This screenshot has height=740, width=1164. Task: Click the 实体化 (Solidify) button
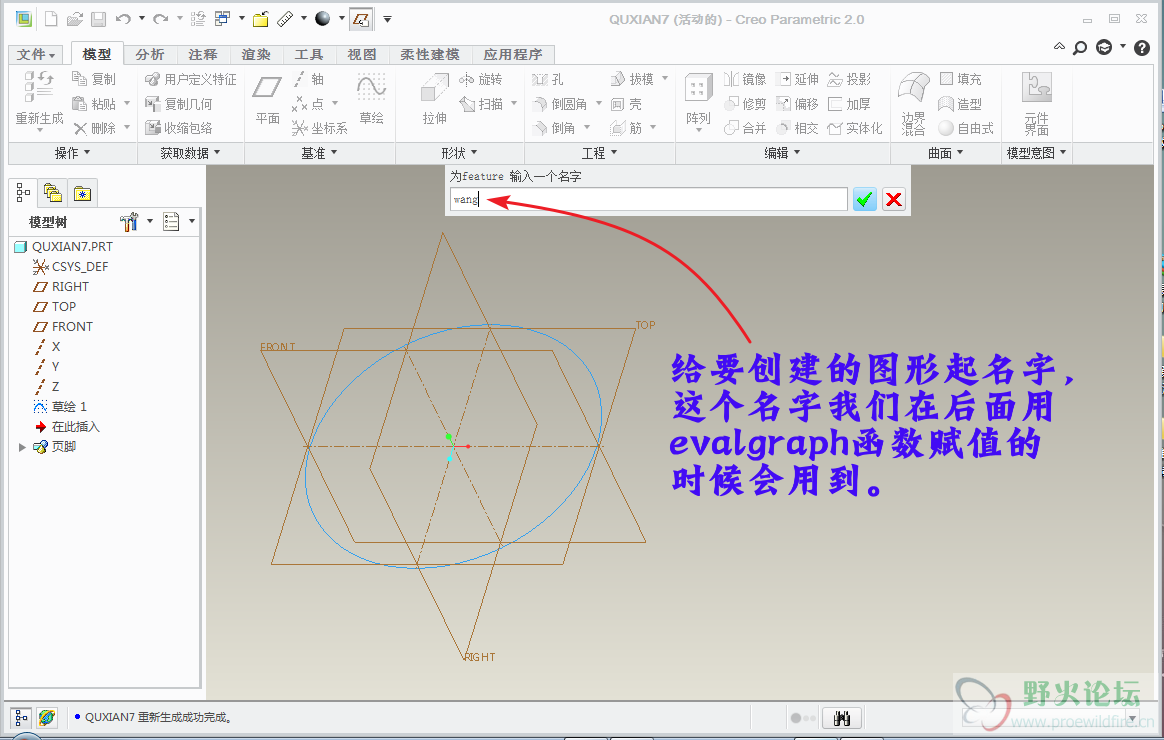[x=855, y=128]
